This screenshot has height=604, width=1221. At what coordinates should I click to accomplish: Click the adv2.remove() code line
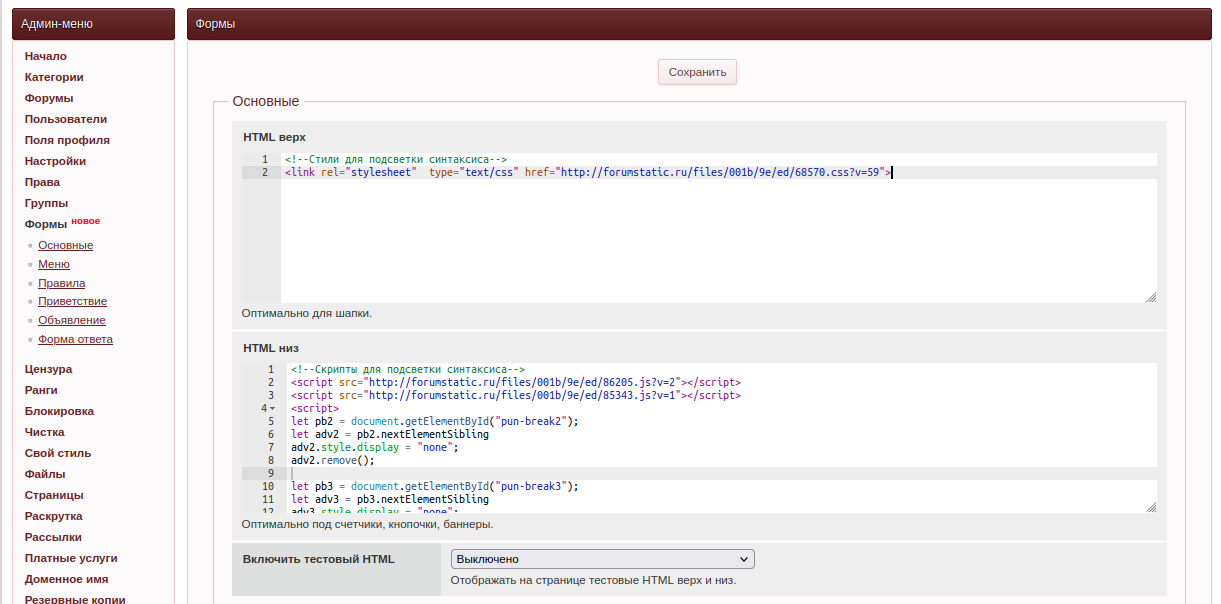point(333,460)
